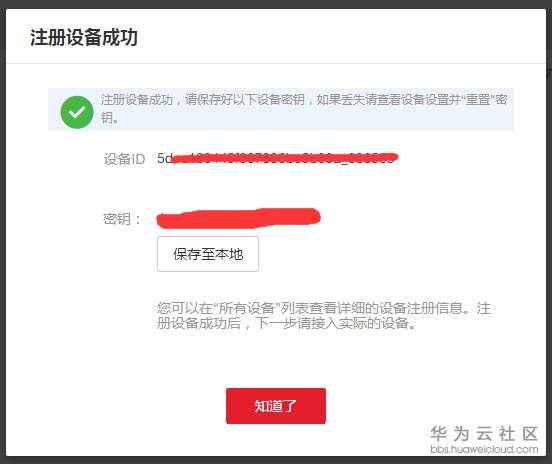Save the key with 保存至本地 button
The image size is (552, 464).
click(208, 254)
